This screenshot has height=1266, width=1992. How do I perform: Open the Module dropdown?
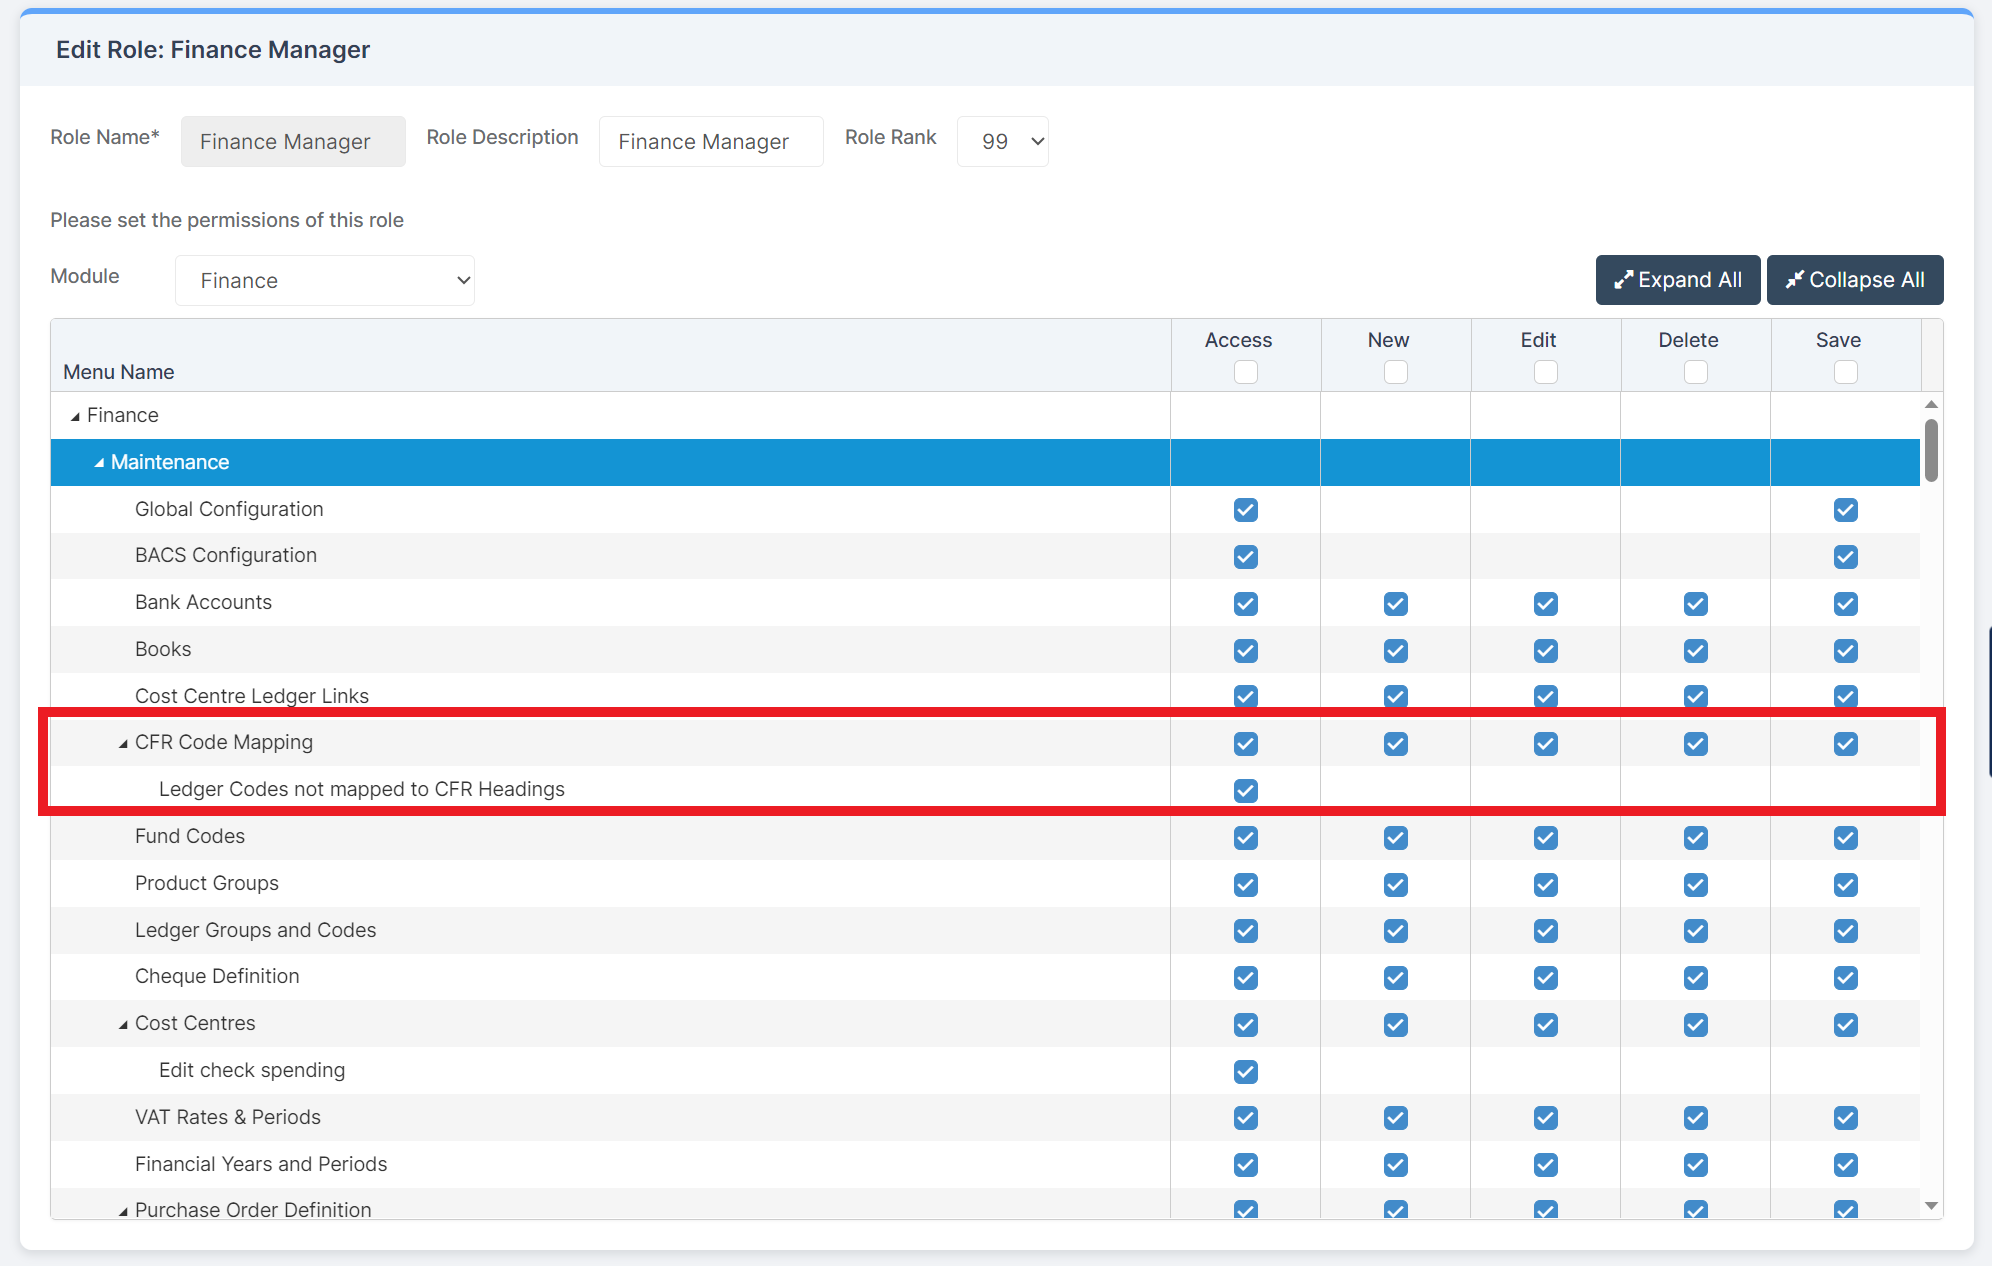click(324, 280)
